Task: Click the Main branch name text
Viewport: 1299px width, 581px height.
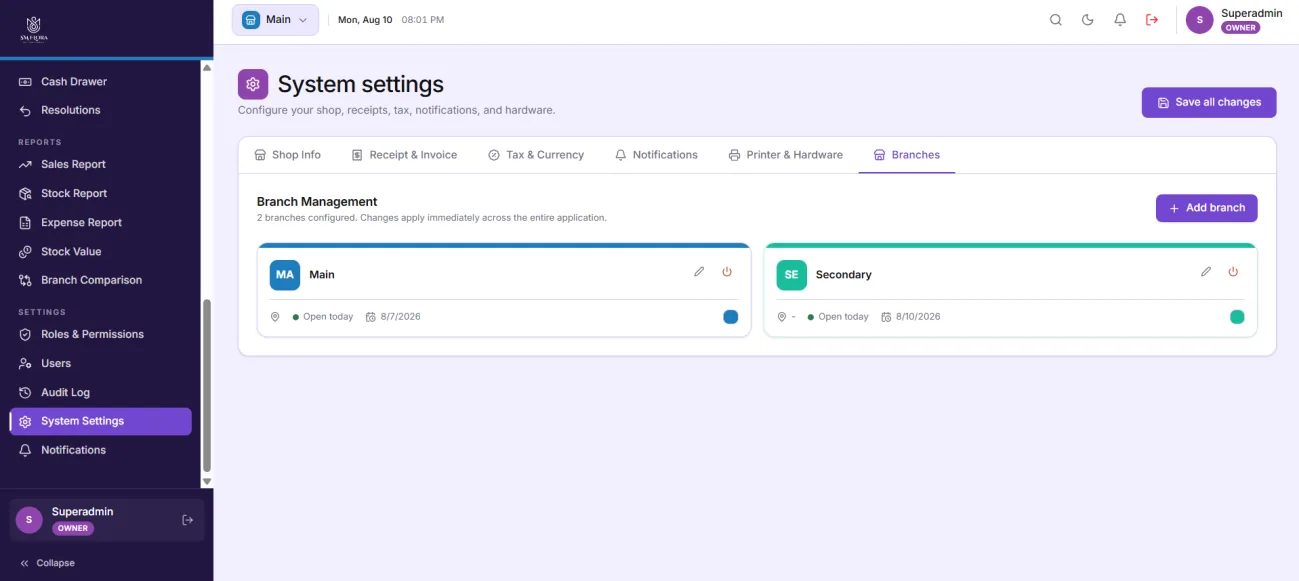Action: [322, 274]
